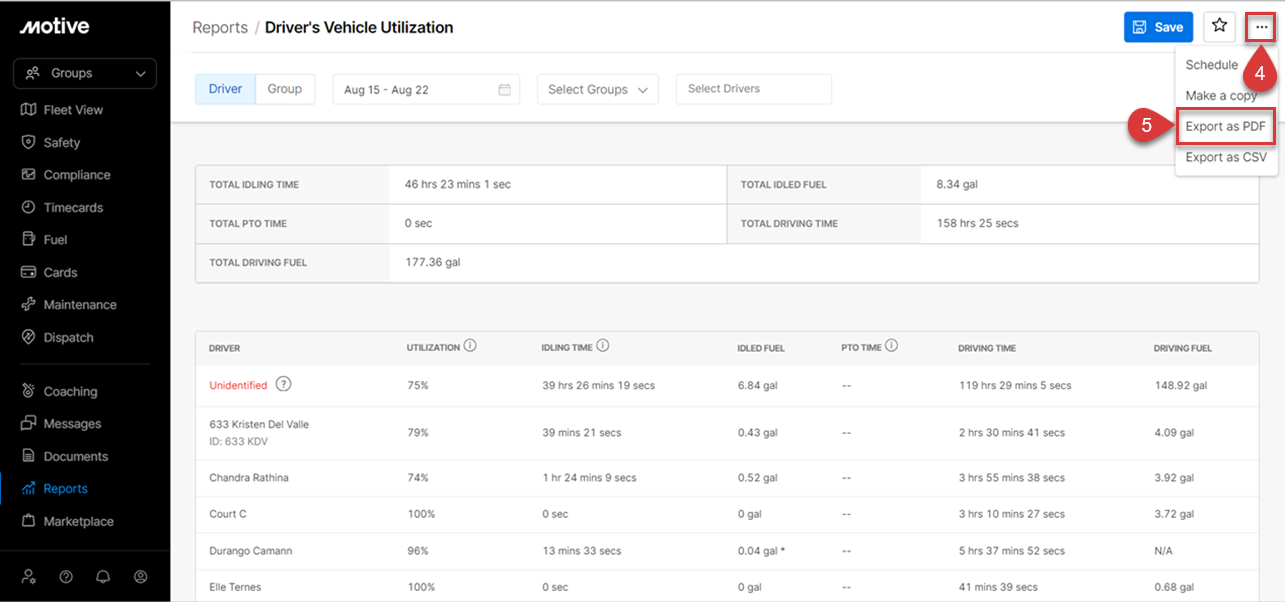This screenshot has height=602, width=1285.
Task: Click total idled fuel value 8.34 gal
Action: pyautogui.click(x=959, y=184)
